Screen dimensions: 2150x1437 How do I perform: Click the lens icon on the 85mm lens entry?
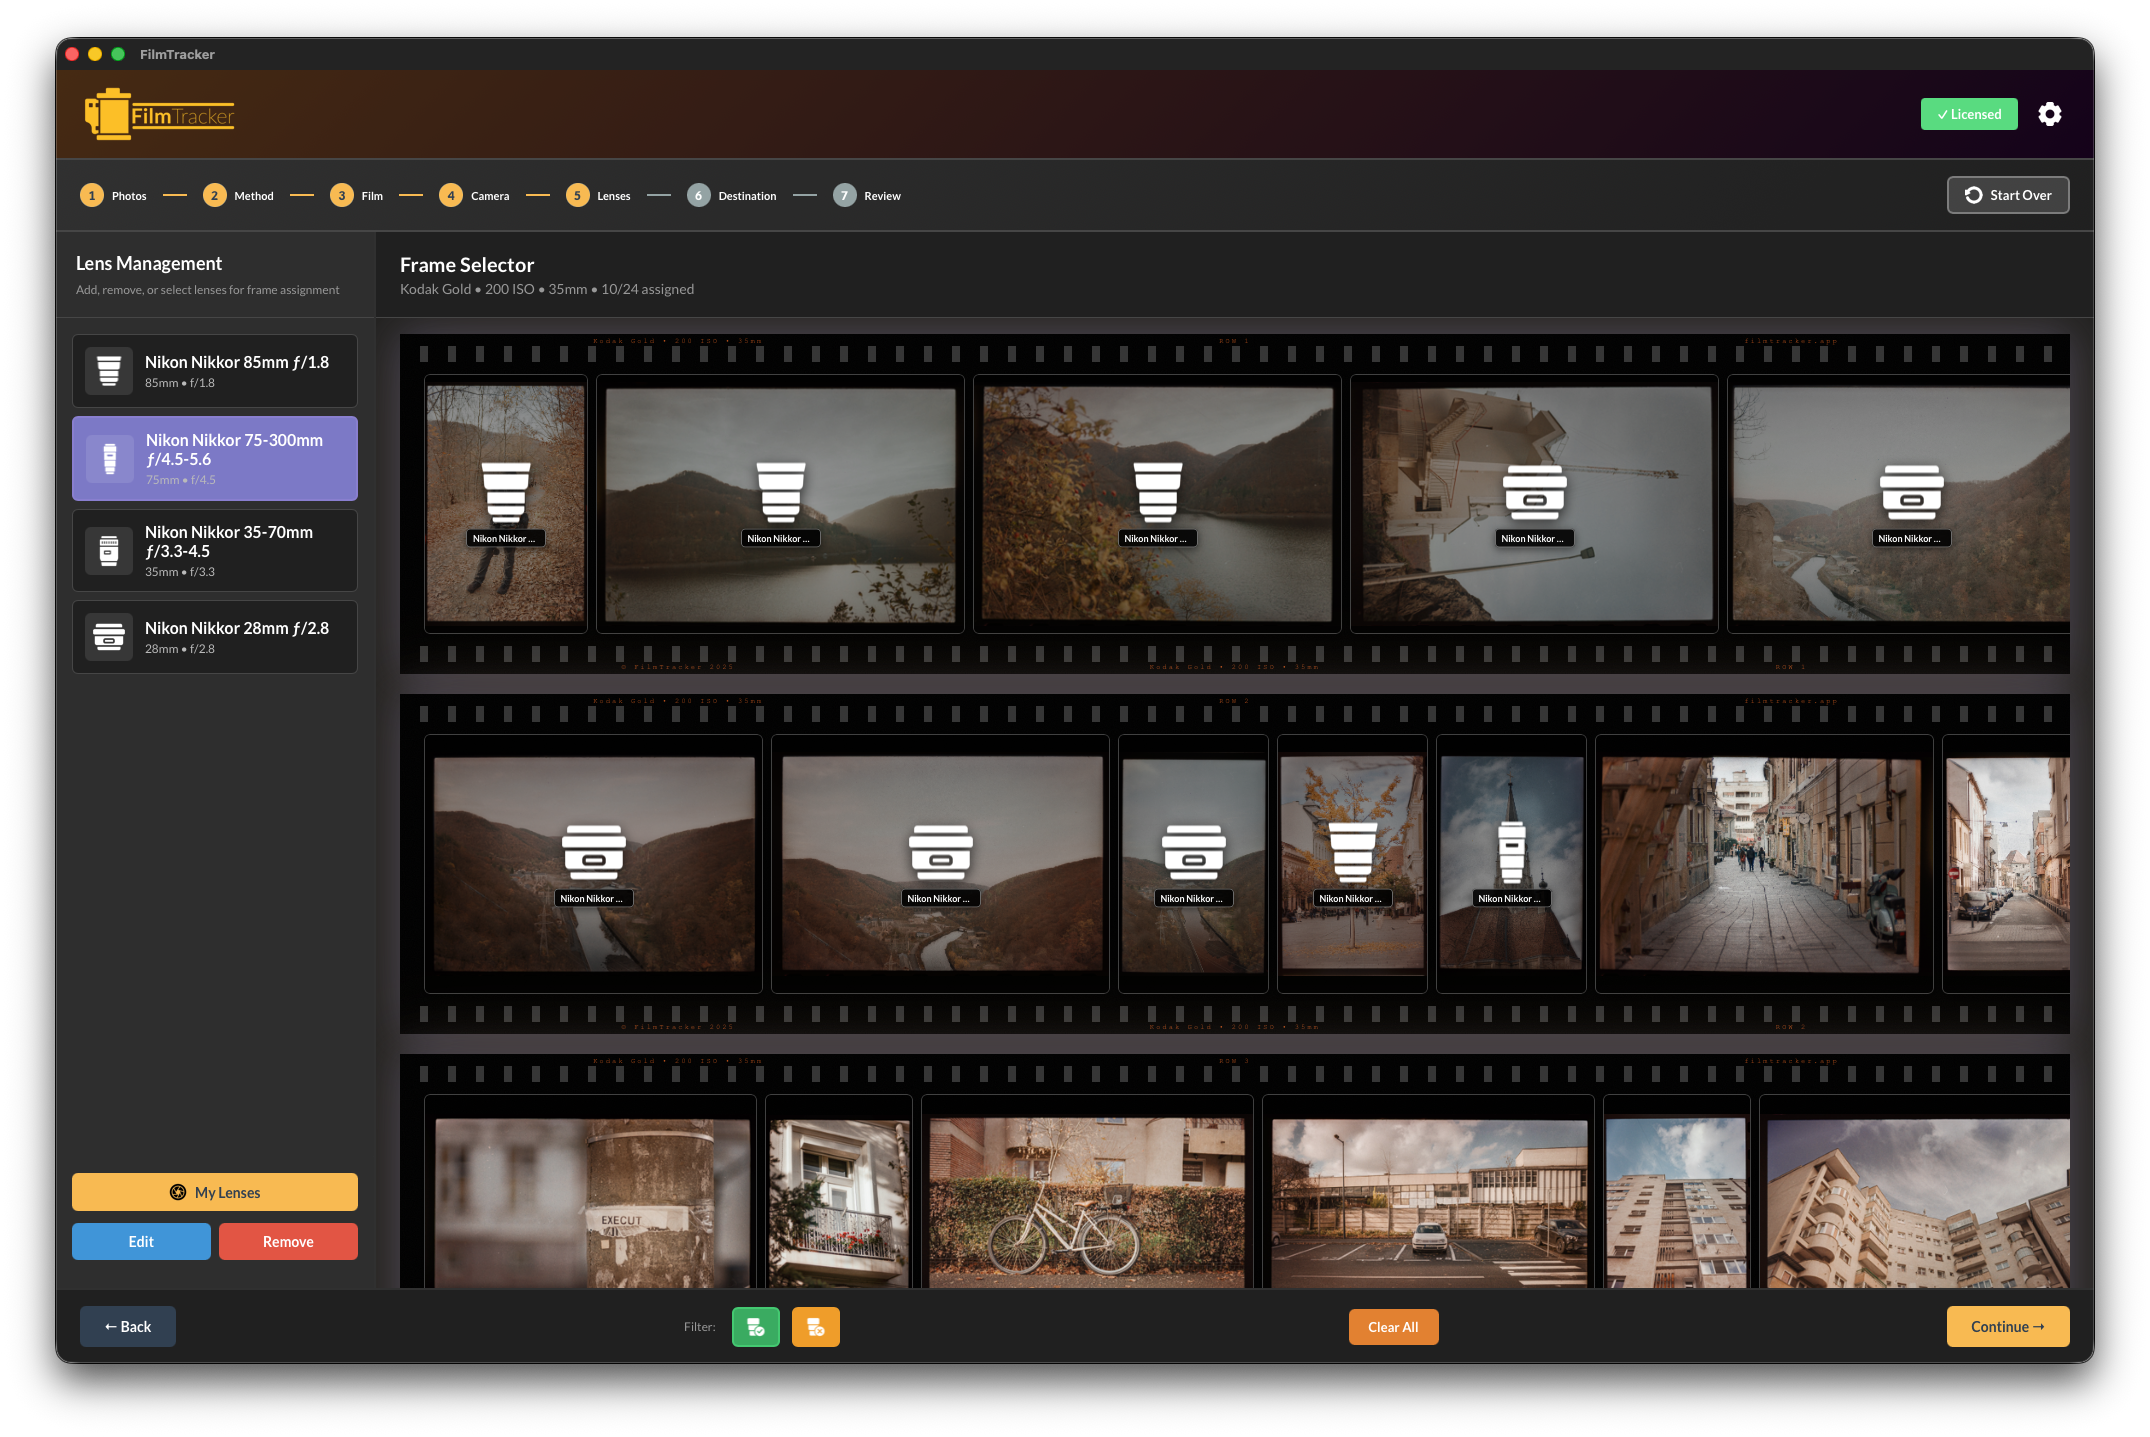click(109, 370)
